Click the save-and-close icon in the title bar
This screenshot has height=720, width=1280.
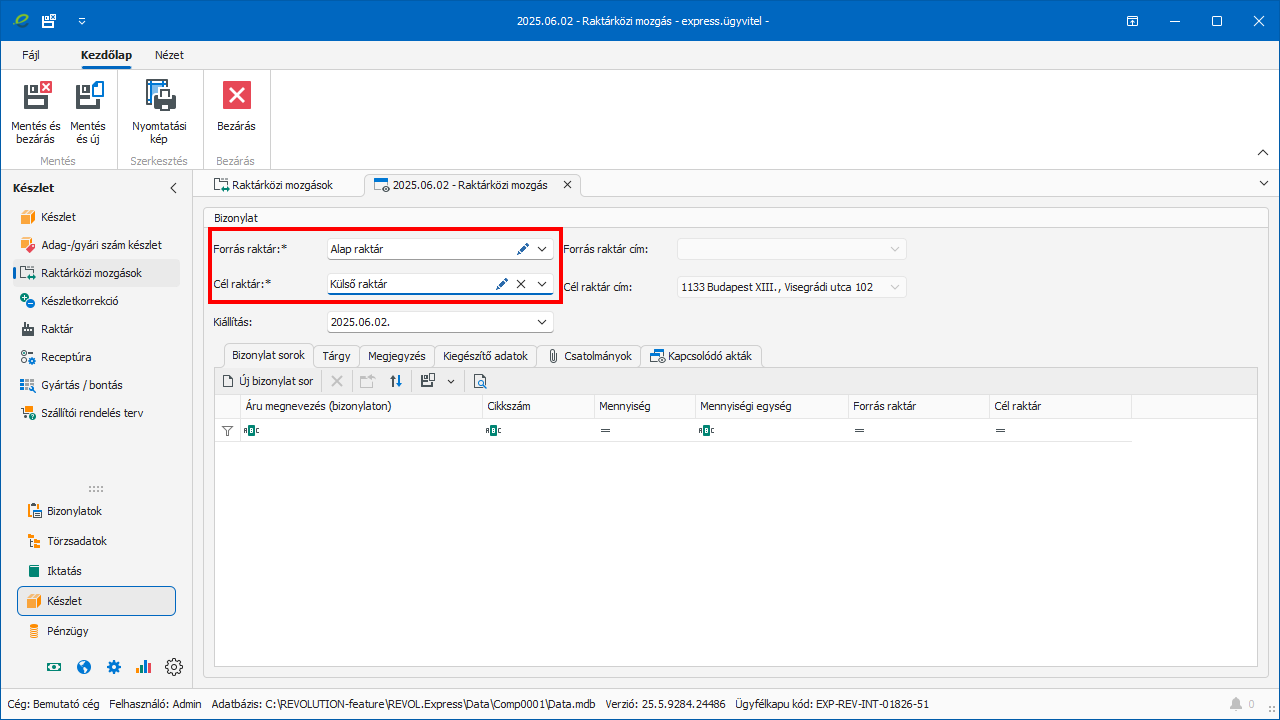coord(49,20)
